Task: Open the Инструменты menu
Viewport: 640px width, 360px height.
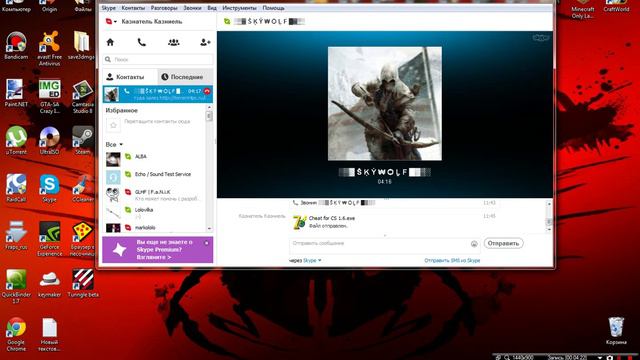Action: [240, 8]
